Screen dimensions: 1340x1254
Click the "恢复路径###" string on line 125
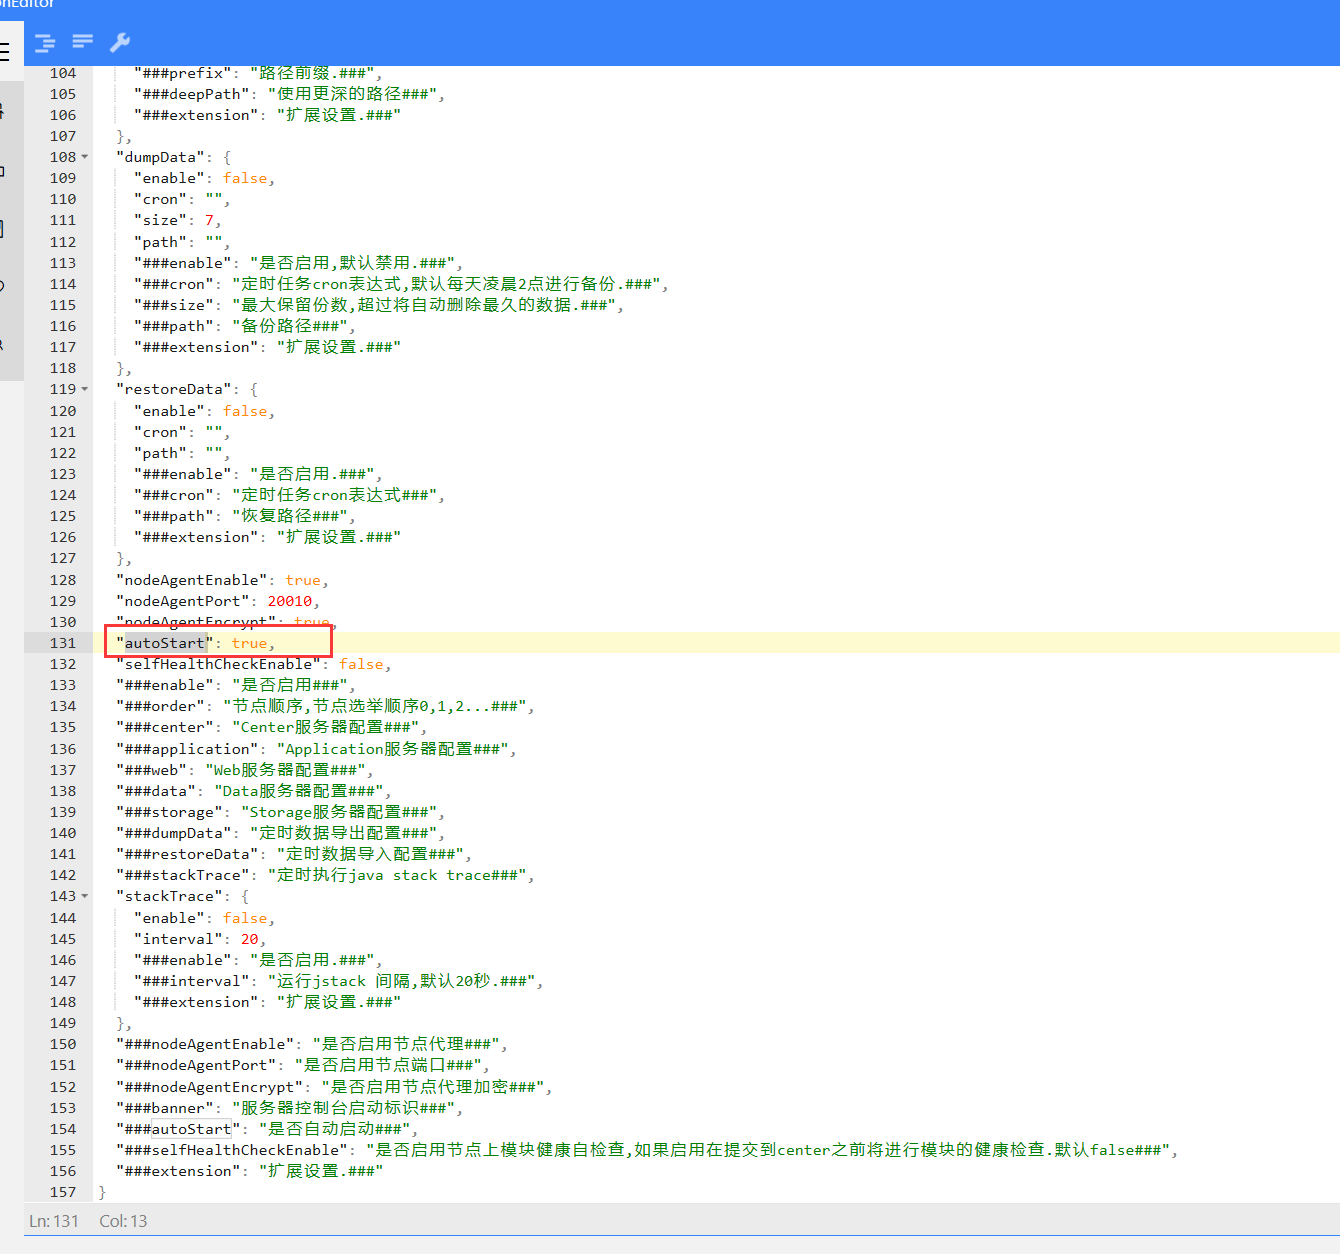[x=290, y=516]
